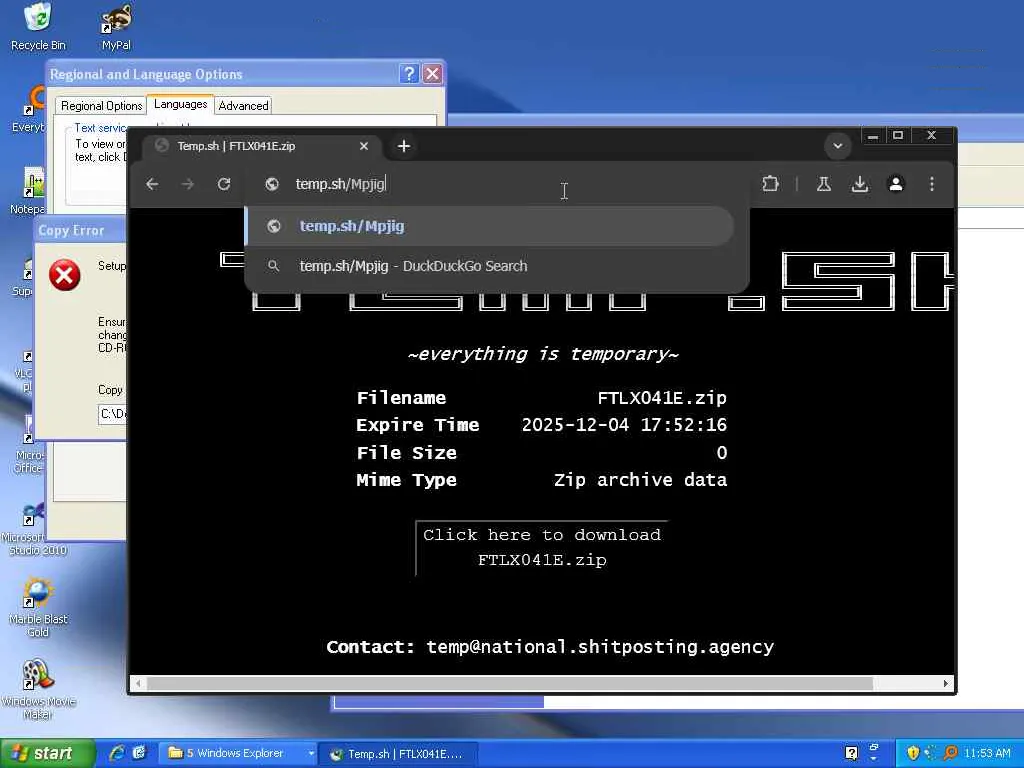Image resolution: width=1024 pixels, height=768 pixels.
Task: Open the labs flask icon in toolbar
Action: (x=824, y=184)
